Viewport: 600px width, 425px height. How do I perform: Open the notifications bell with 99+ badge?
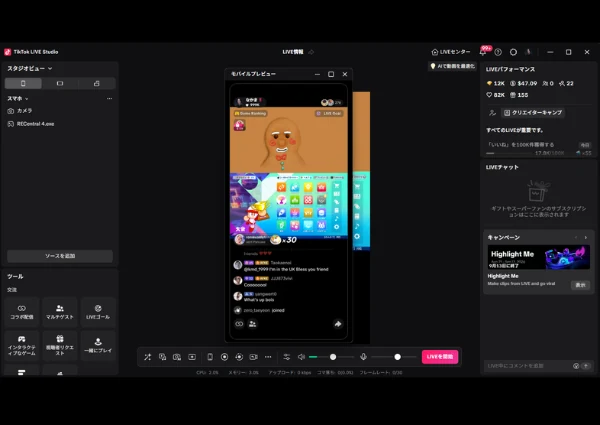coord(483,52)
